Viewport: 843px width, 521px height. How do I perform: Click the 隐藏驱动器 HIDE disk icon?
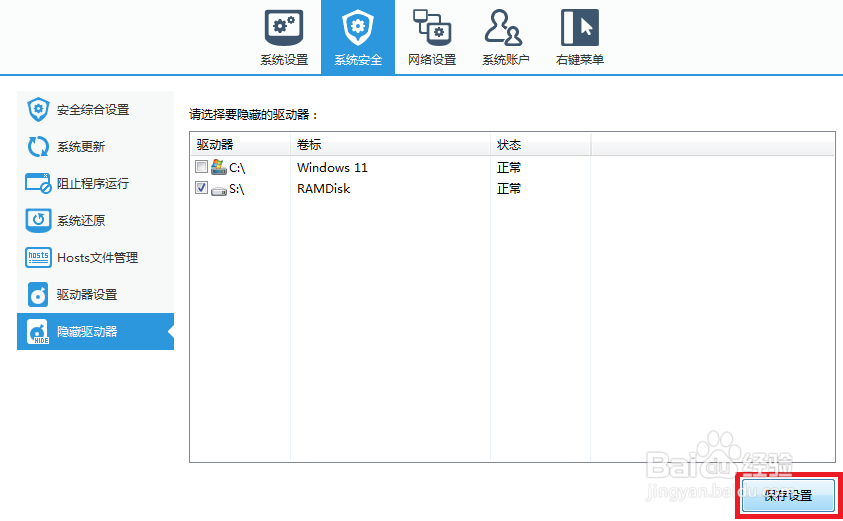tap(38, 332)
